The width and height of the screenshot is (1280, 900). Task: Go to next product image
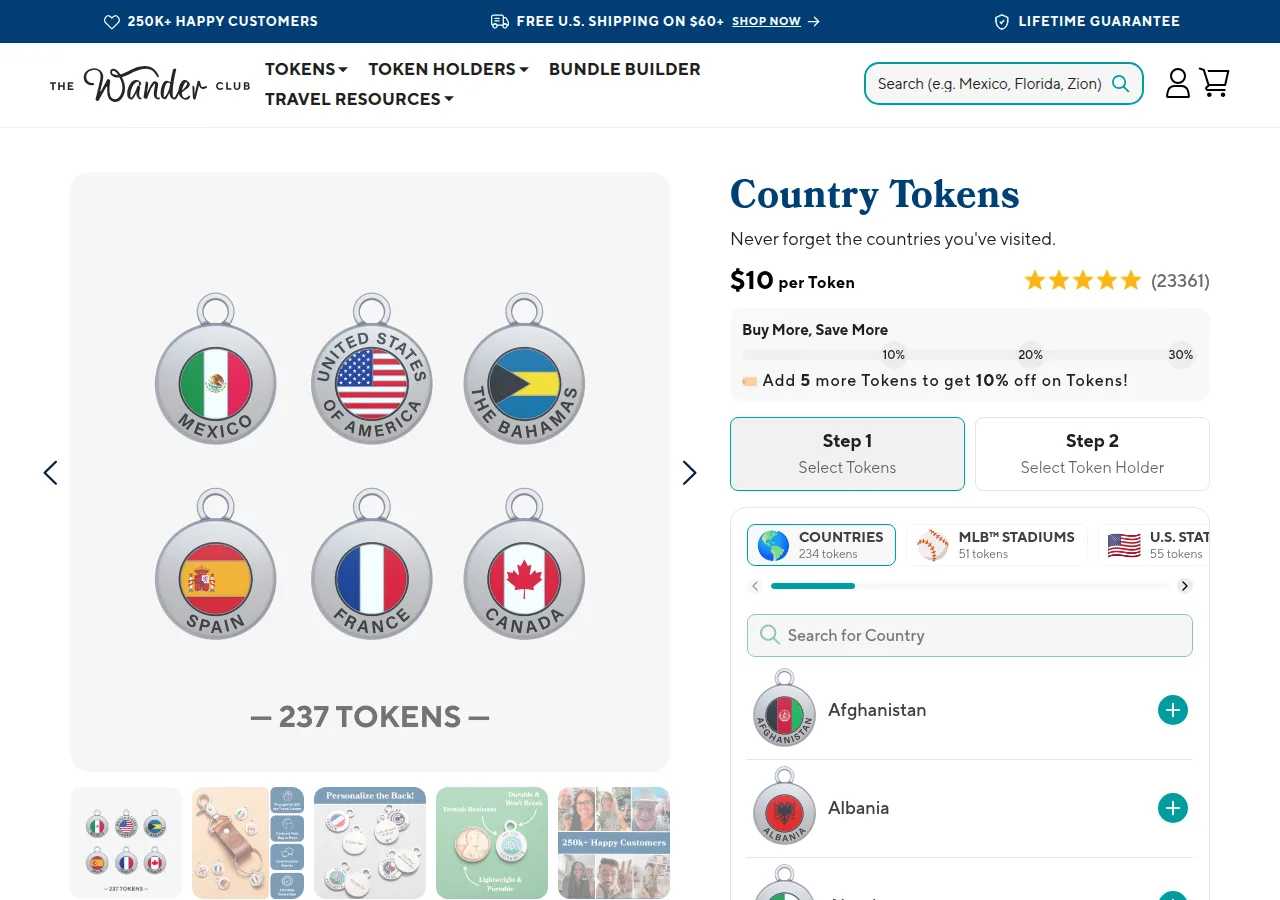point(689,472)
